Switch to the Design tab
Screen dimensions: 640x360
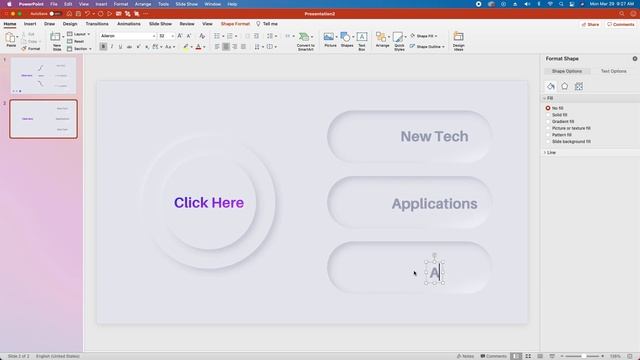click(70, 24)
